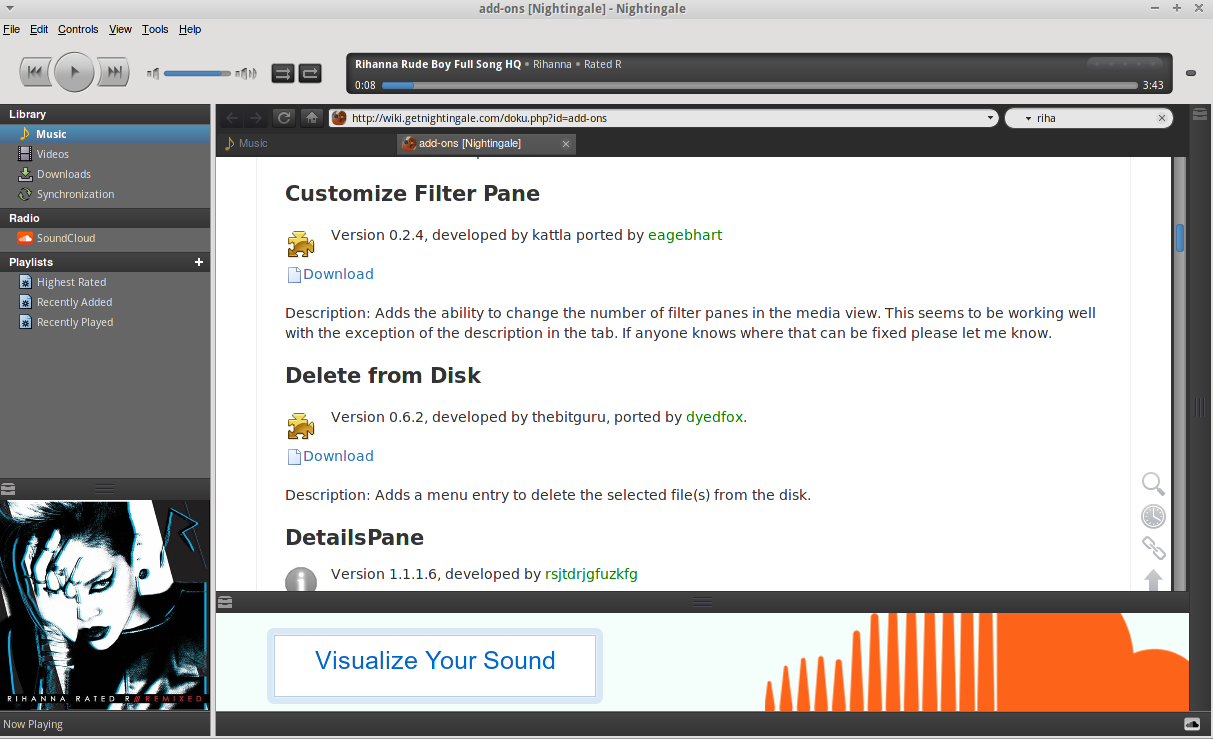The image size is (1213, 739).
Task: Download the Customize Filter Pane add-on
Action: click(x=338, y=274)
